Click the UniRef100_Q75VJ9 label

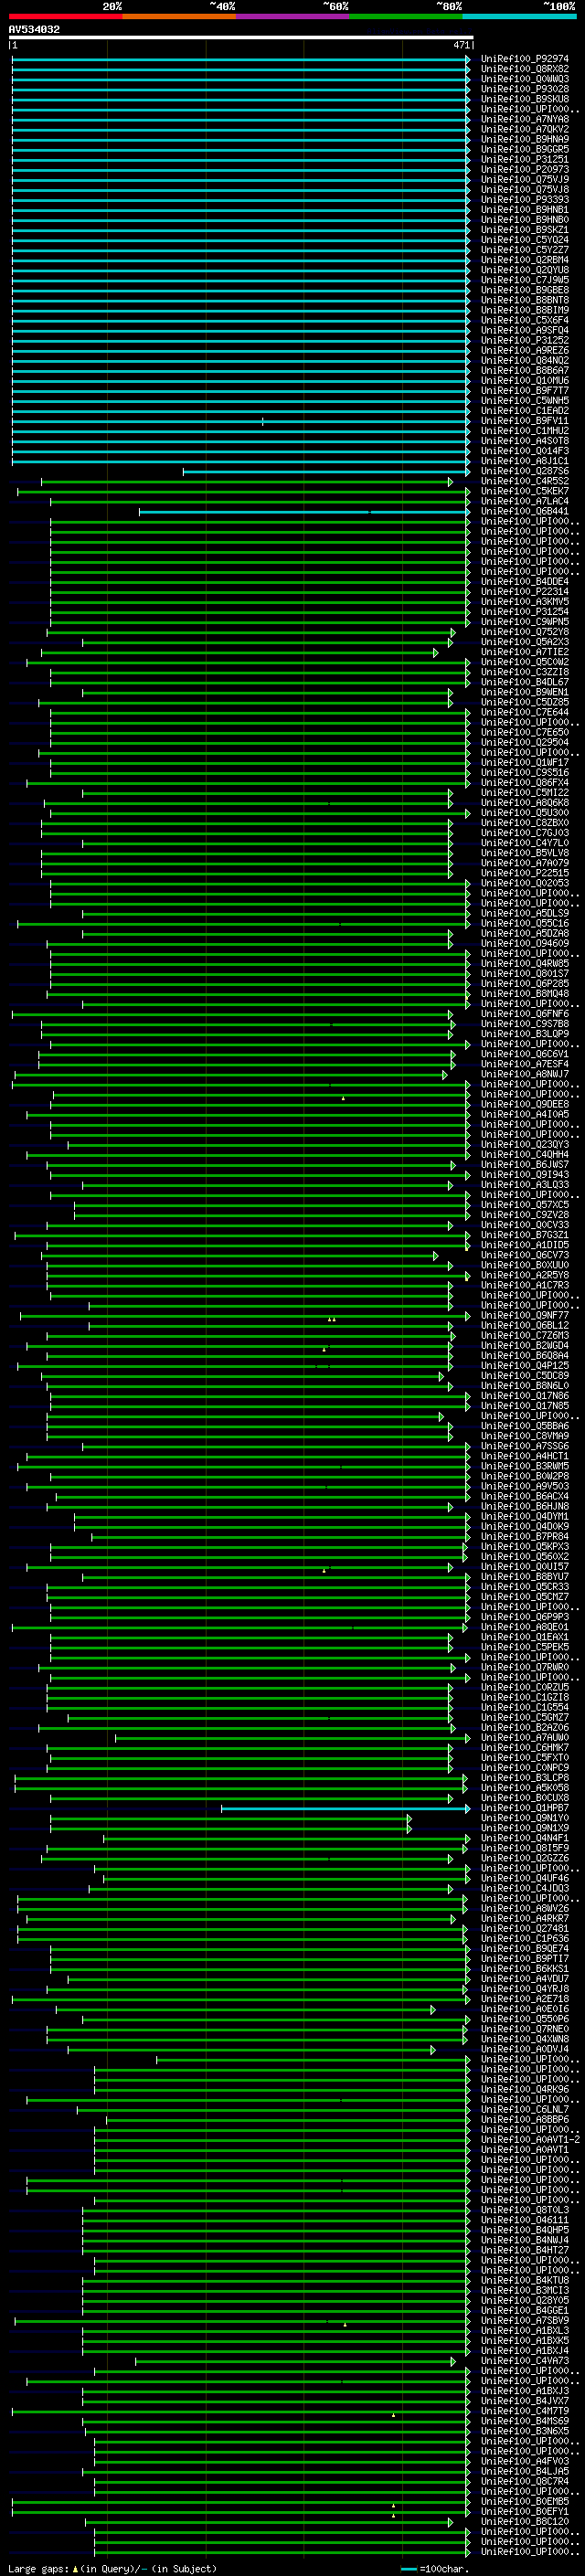(524, 179)
